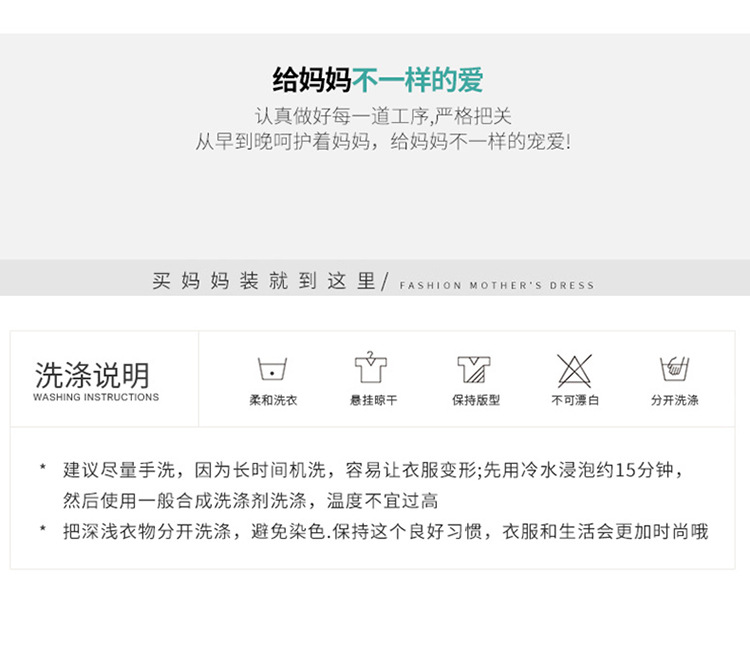This screenshot has width=750, height=665.
Task: Click the 买妈妈装就到这里 banner text
Action: point(264,280)
